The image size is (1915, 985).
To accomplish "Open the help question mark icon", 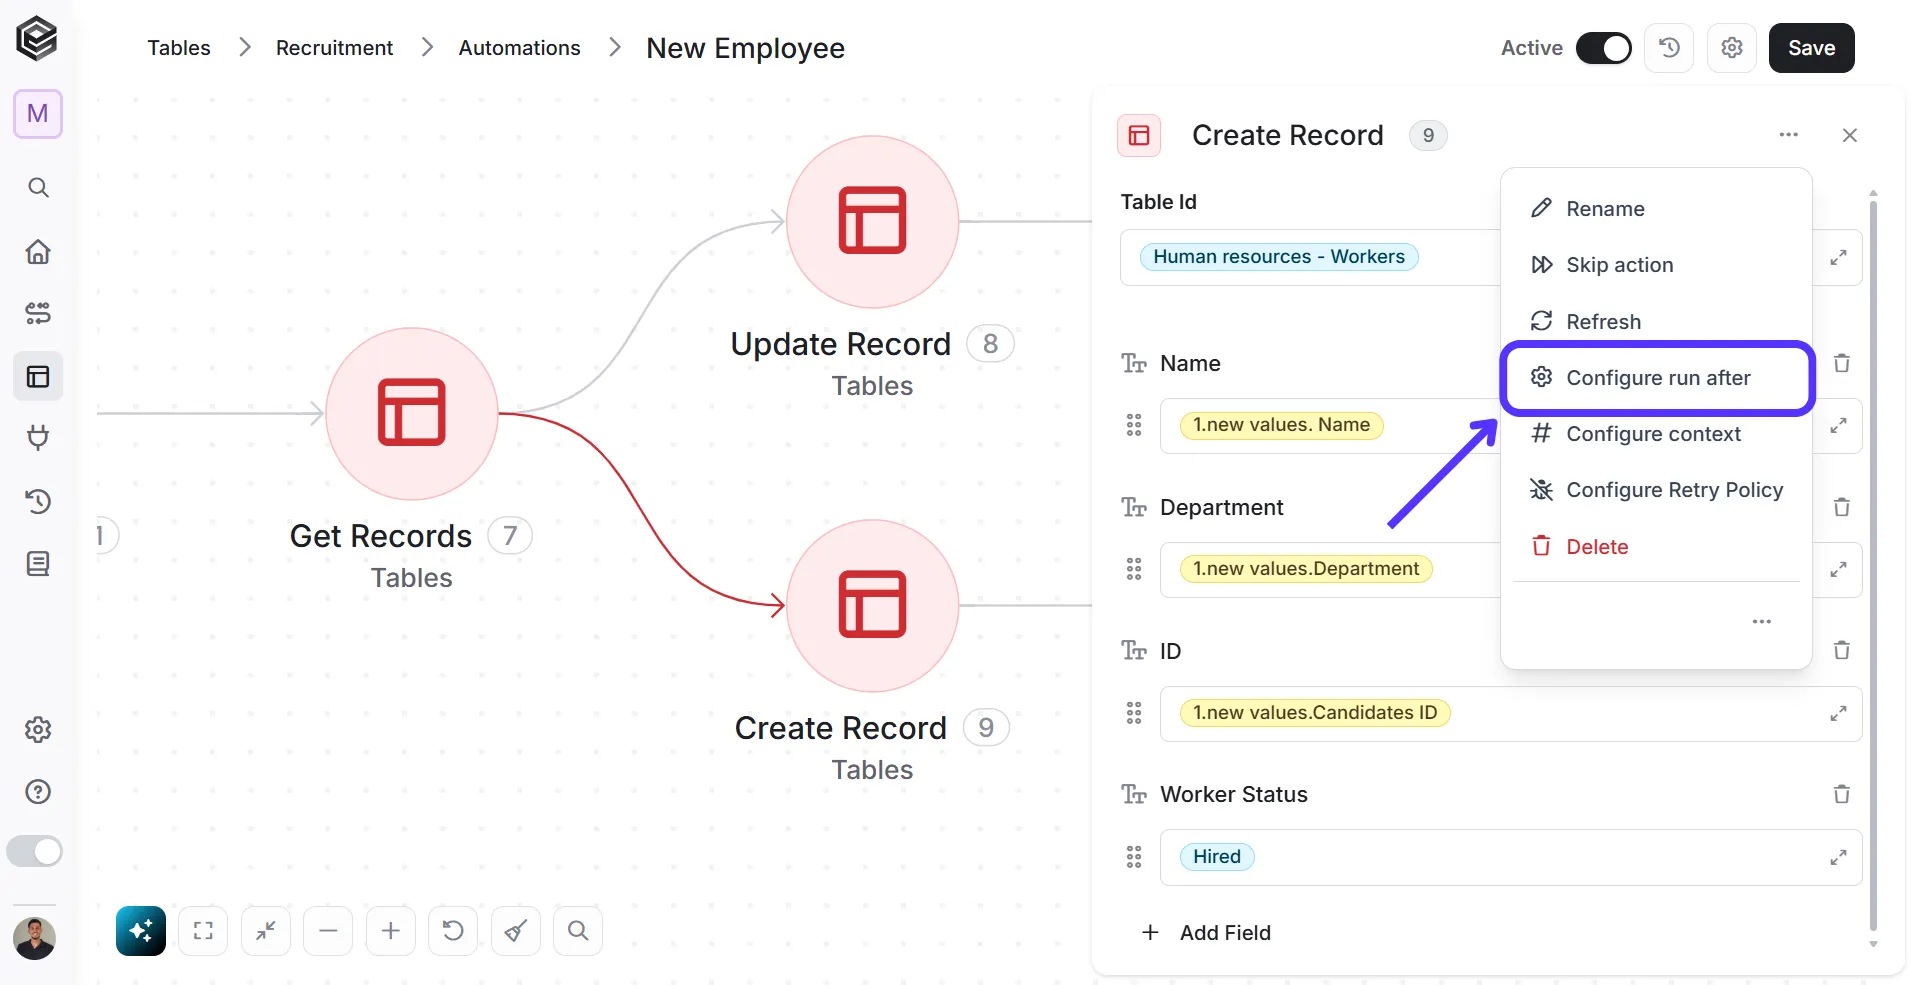I will tap(38, 792).
